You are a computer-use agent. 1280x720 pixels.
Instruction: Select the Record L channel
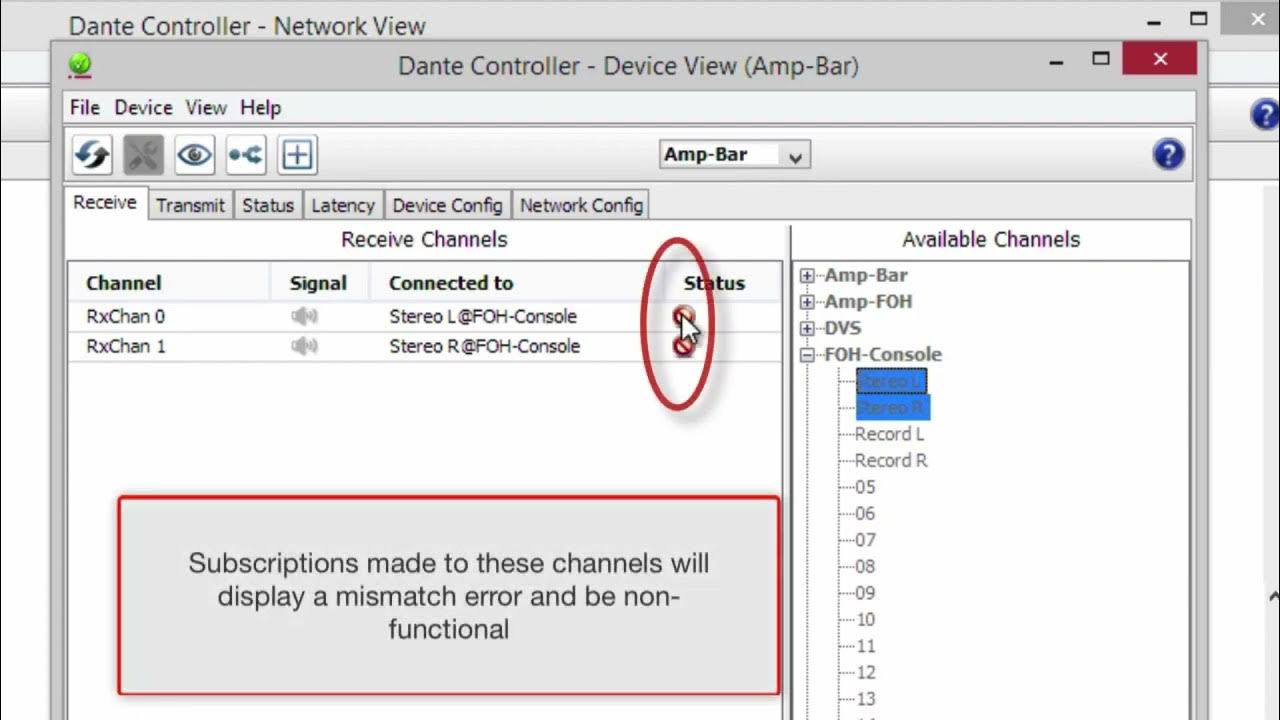tap(889, 434)
